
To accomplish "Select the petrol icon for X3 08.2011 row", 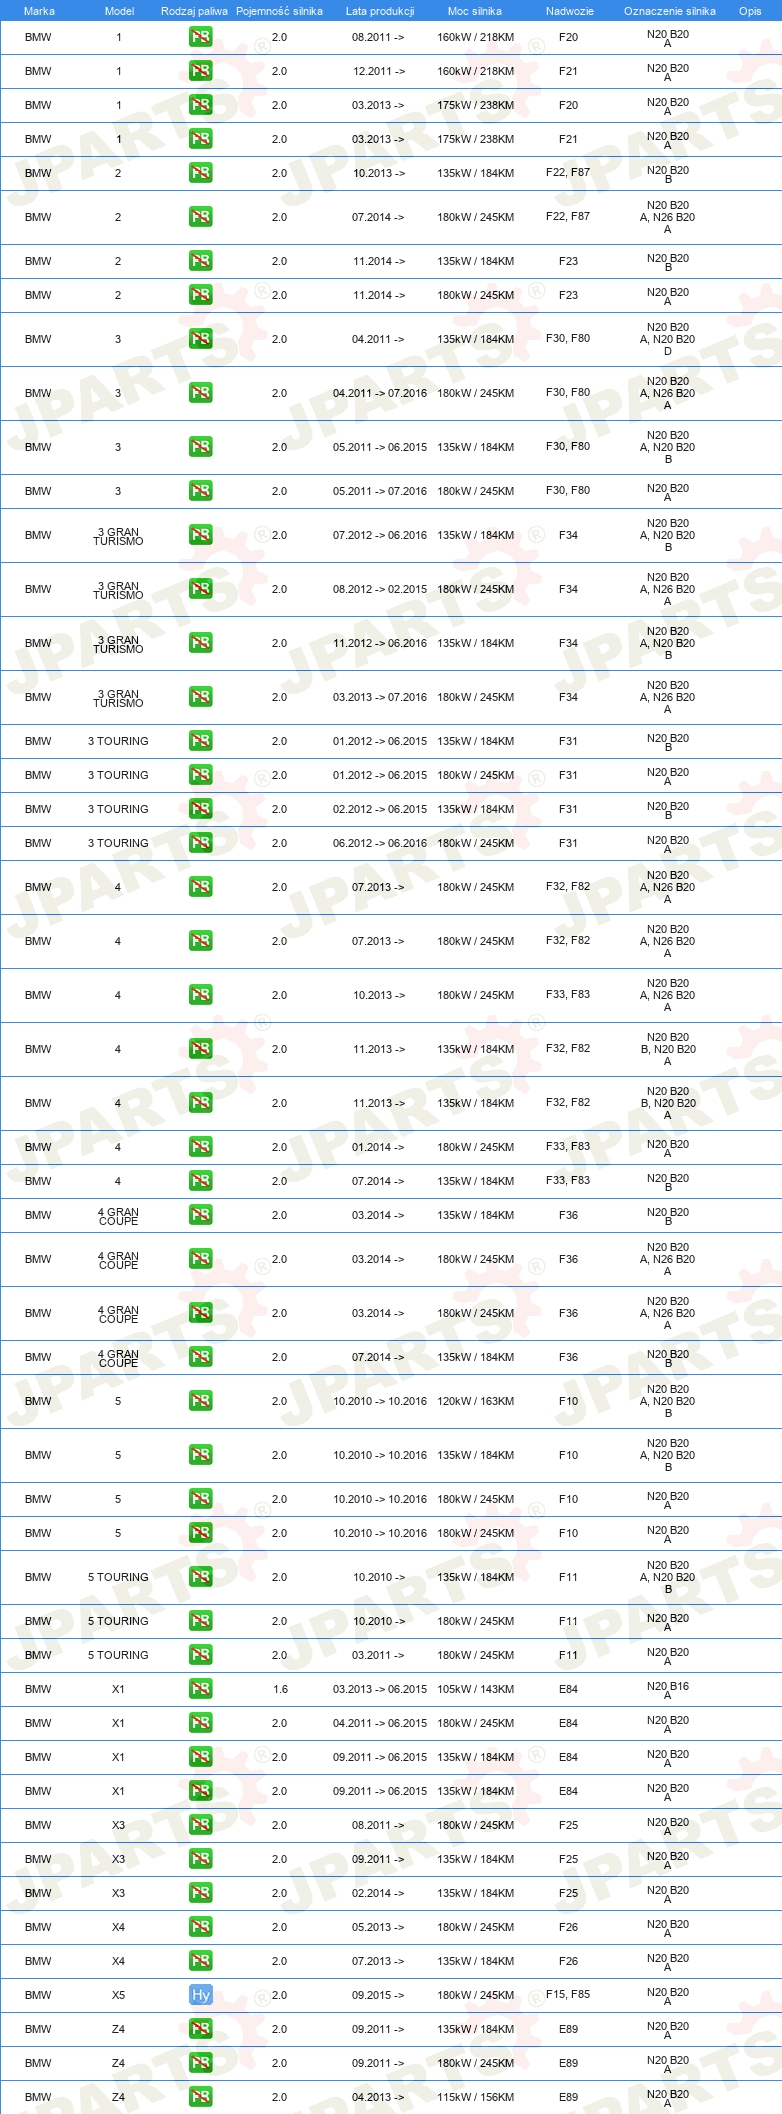I will 200,1825.
